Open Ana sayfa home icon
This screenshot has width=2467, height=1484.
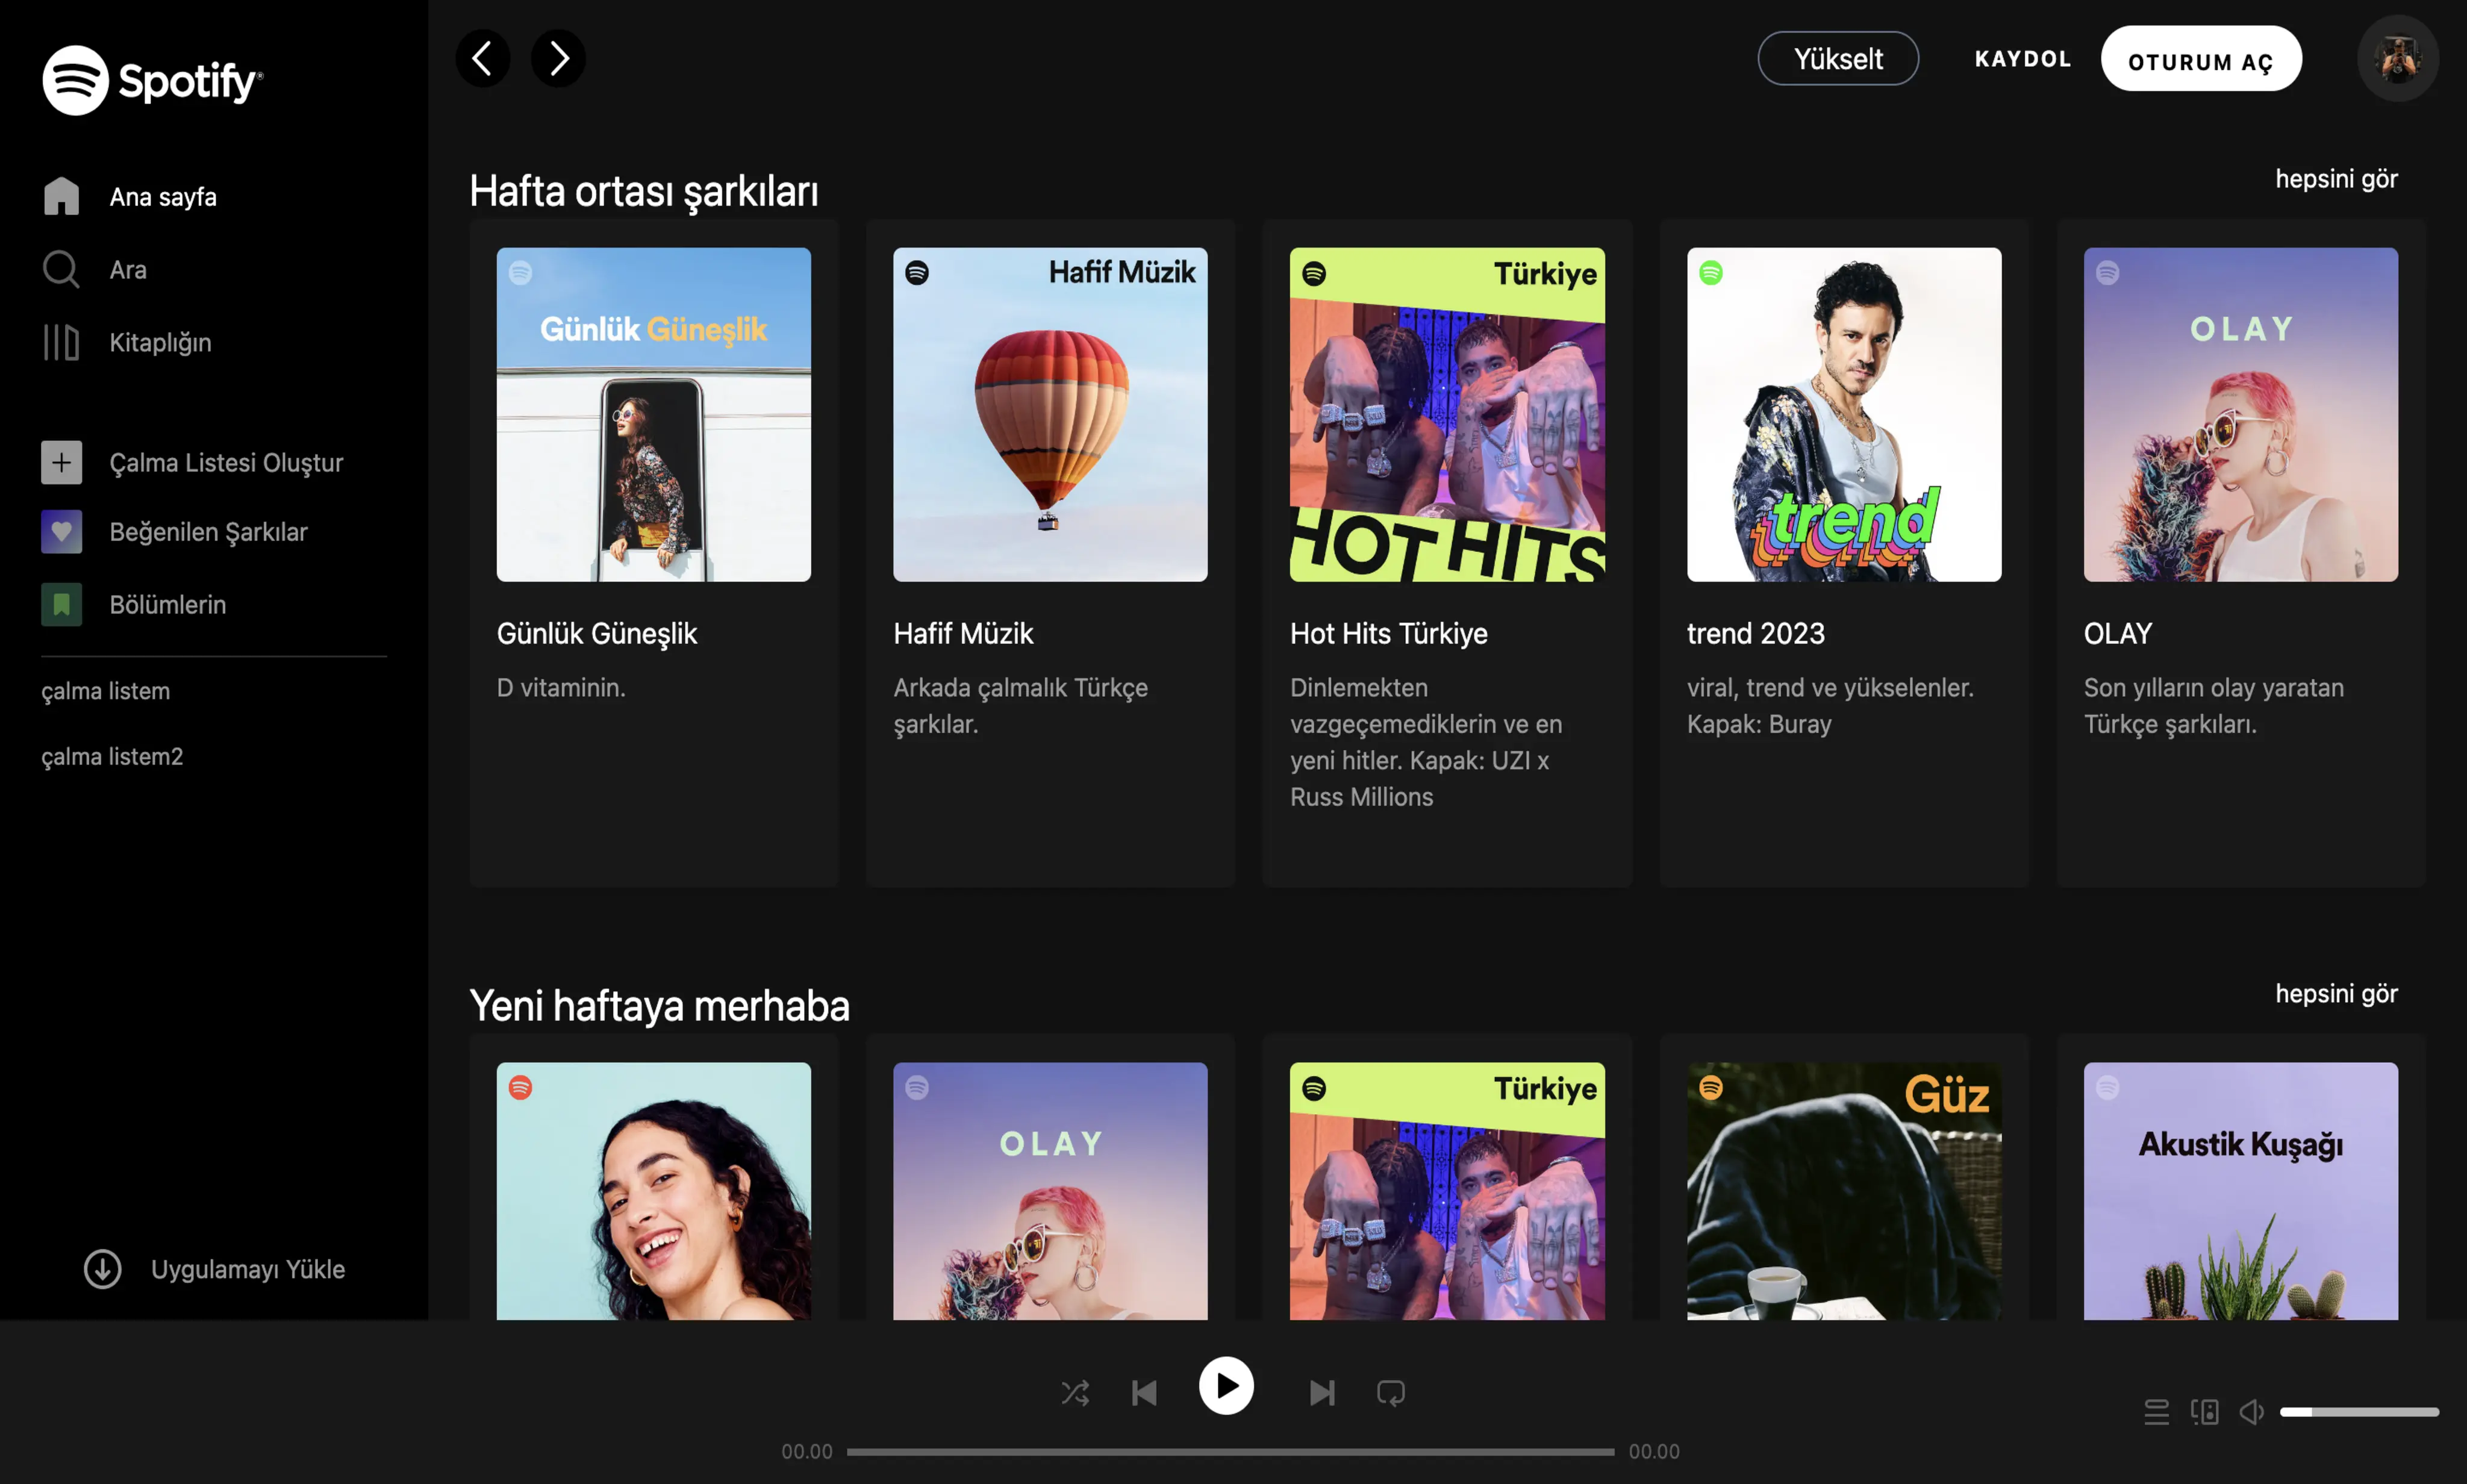(x=61, y=196)
